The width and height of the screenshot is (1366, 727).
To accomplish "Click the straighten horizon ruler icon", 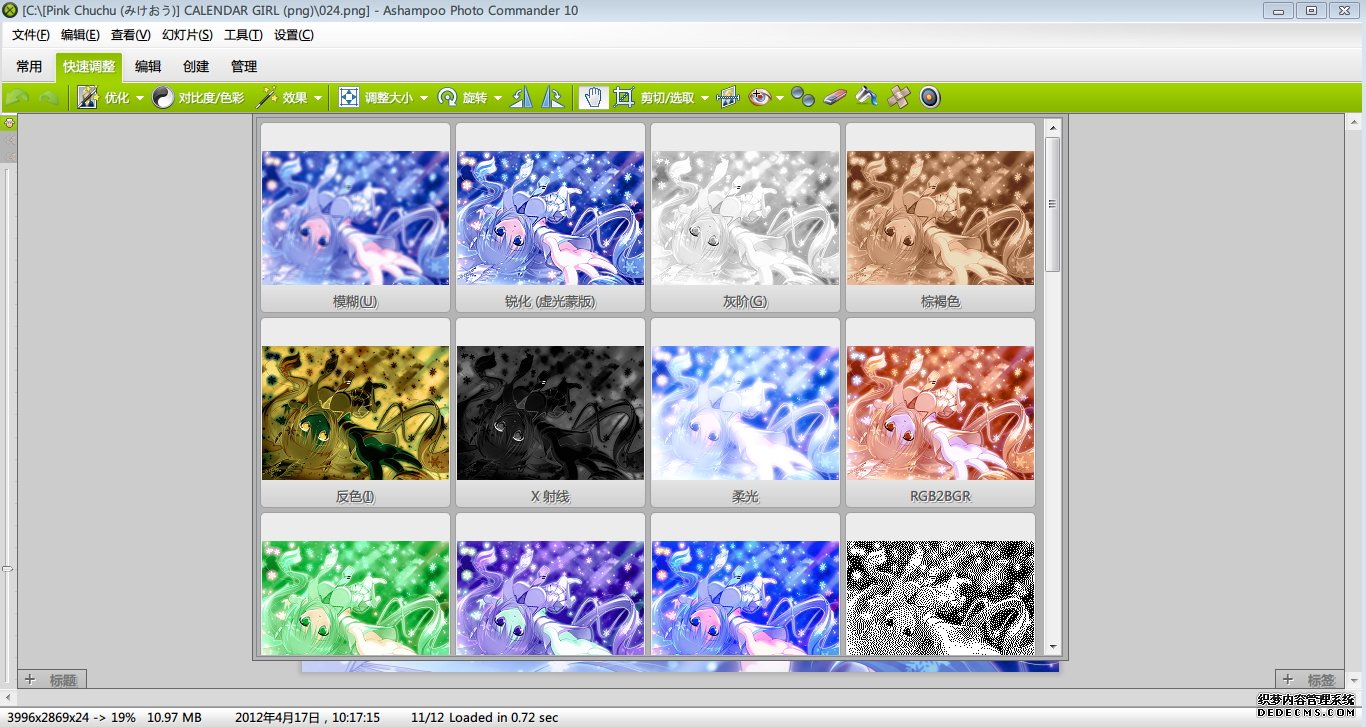I will [x=728, y=97].
